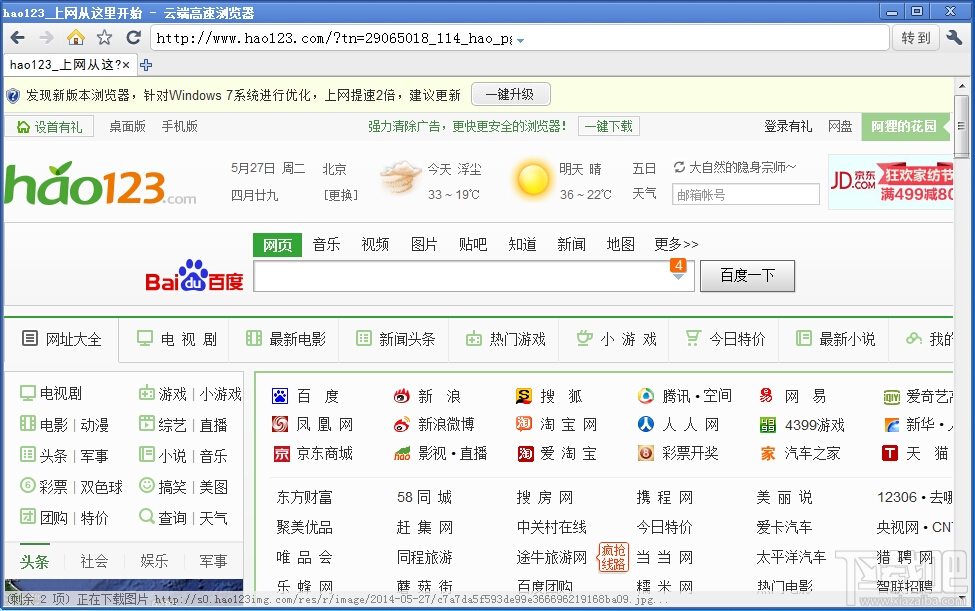Switch to 手机版 mobile version
The image size is (975, 611).
coord(180,126)
